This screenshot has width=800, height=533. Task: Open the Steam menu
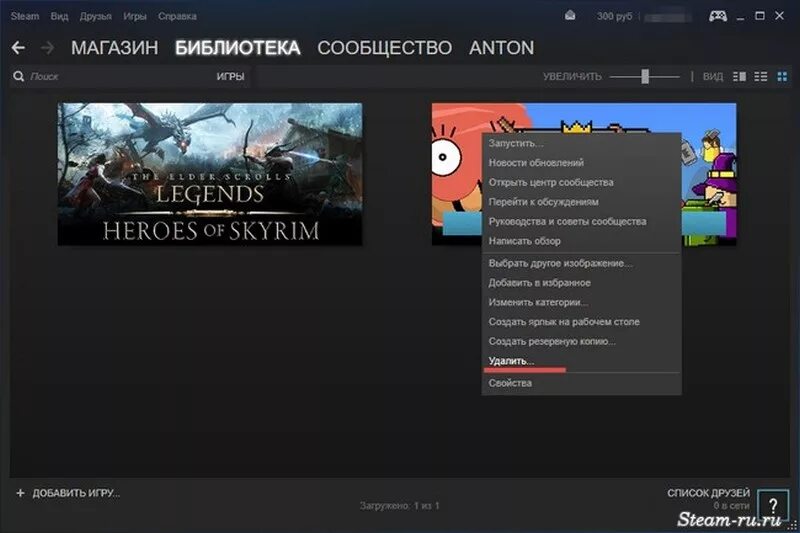[x=24, y=16]
